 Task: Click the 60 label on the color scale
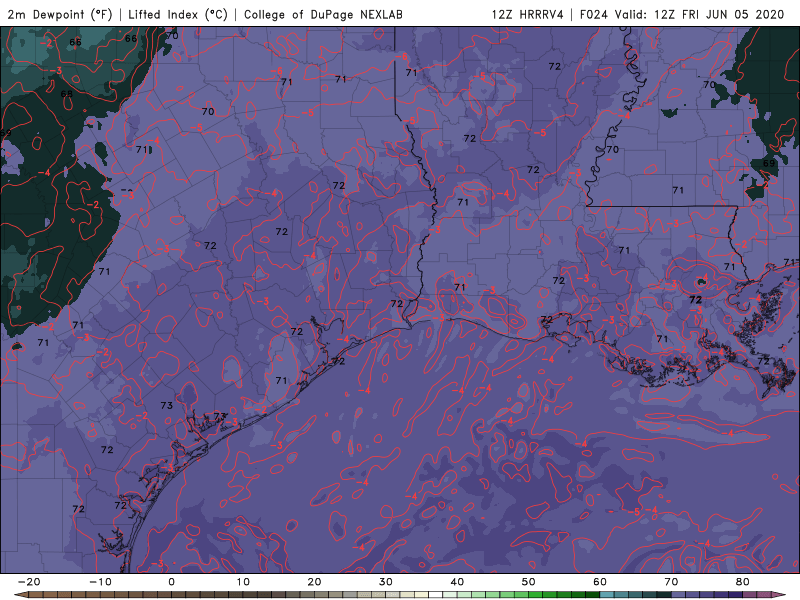600,582
